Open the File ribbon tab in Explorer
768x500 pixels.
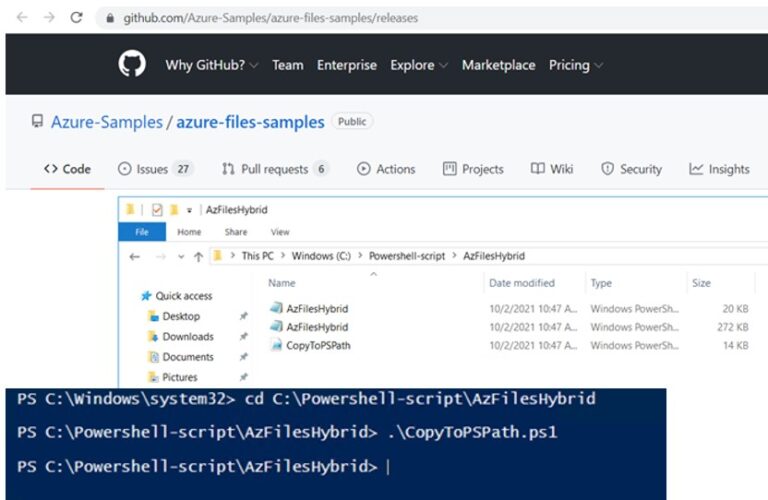coord(141,232)
